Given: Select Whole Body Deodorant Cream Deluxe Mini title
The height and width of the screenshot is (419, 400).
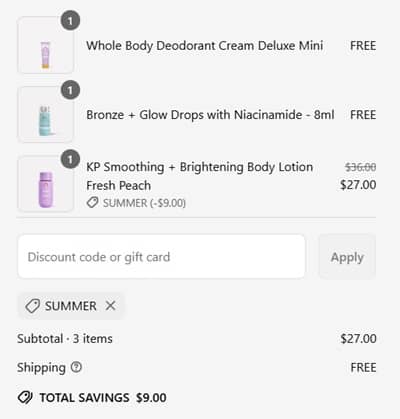Looking at the screenshot, I should point(205,46).
